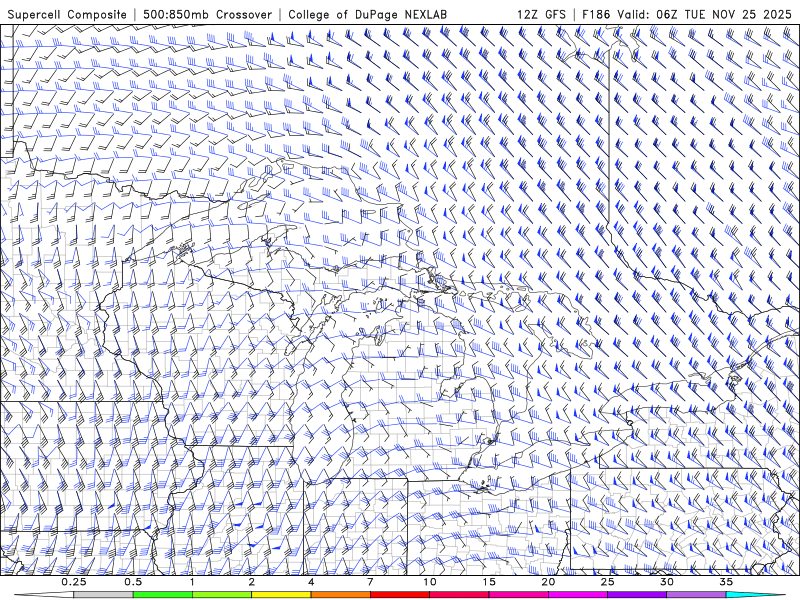
Task: Click the '30' legend tick label
Action: click(x=667, y=582)
